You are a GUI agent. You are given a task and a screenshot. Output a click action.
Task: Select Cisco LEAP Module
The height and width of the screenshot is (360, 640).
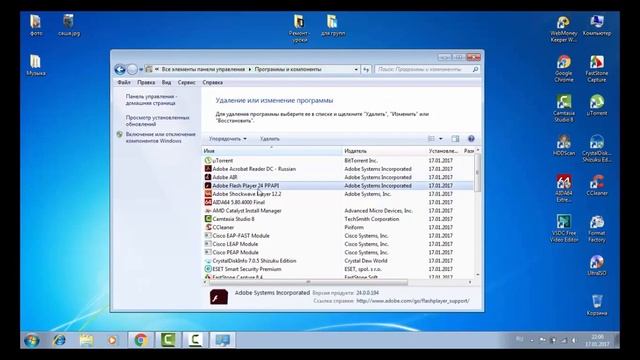click(338, 244)
